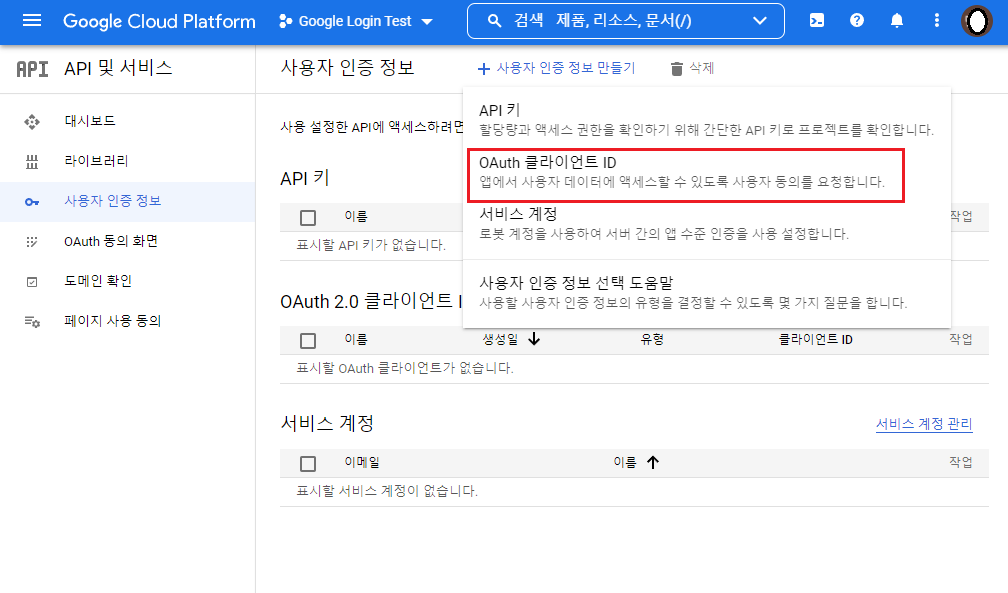Click the 표시할 API 키가 없습니다 message

370,245
